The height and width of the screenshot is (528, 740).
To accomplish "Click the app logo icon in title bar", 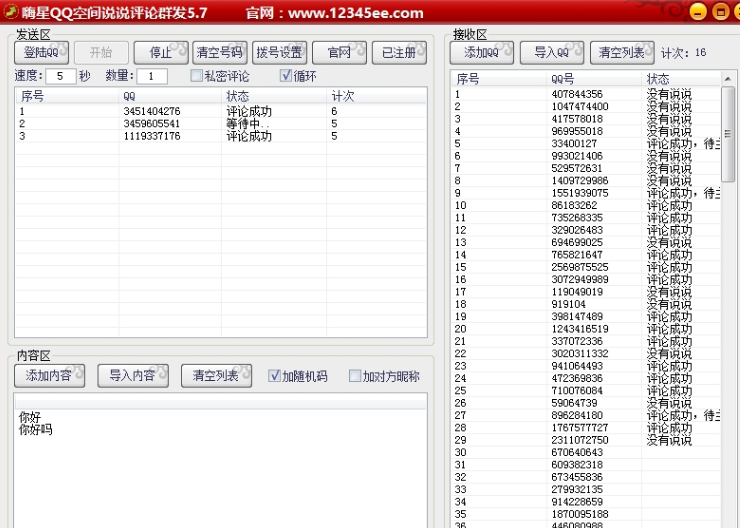I will coord(10,12).
